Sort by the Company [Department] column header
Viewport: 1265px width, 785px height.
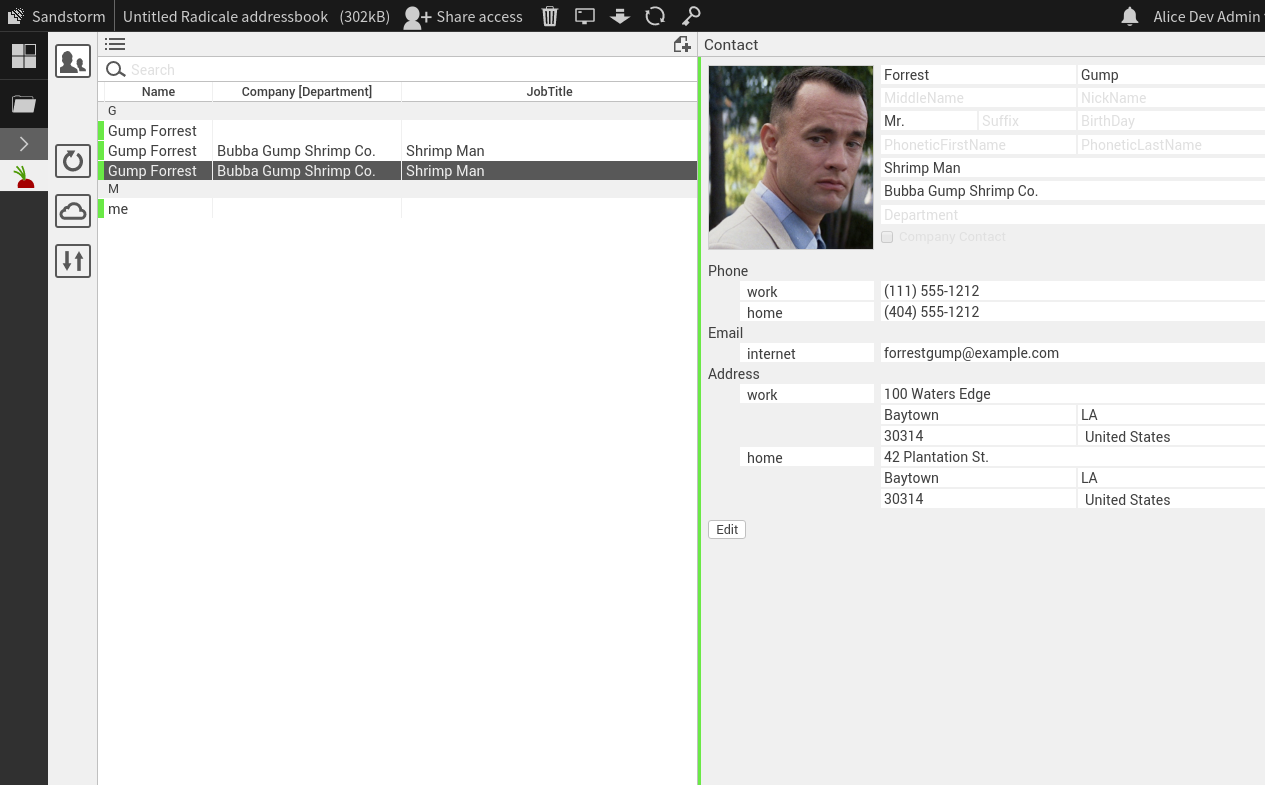pos(307,92)
